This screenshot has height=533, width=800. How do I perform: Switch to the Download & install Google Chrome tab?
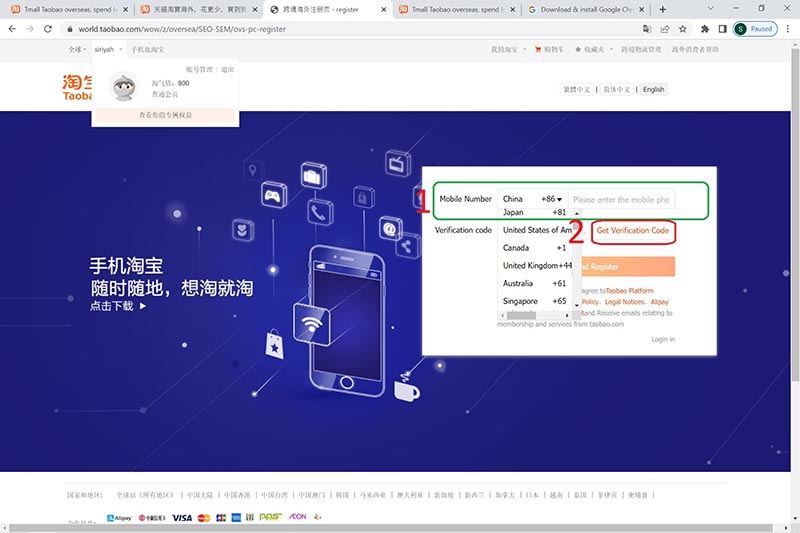pyautogui.click(x=587, y=9)
